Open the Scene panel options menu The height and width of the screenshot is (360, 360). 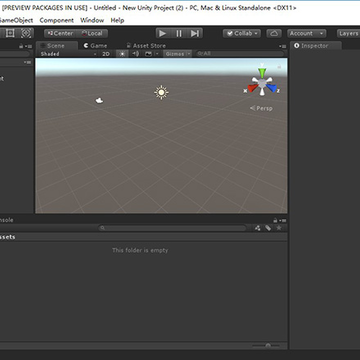[283, 46]
